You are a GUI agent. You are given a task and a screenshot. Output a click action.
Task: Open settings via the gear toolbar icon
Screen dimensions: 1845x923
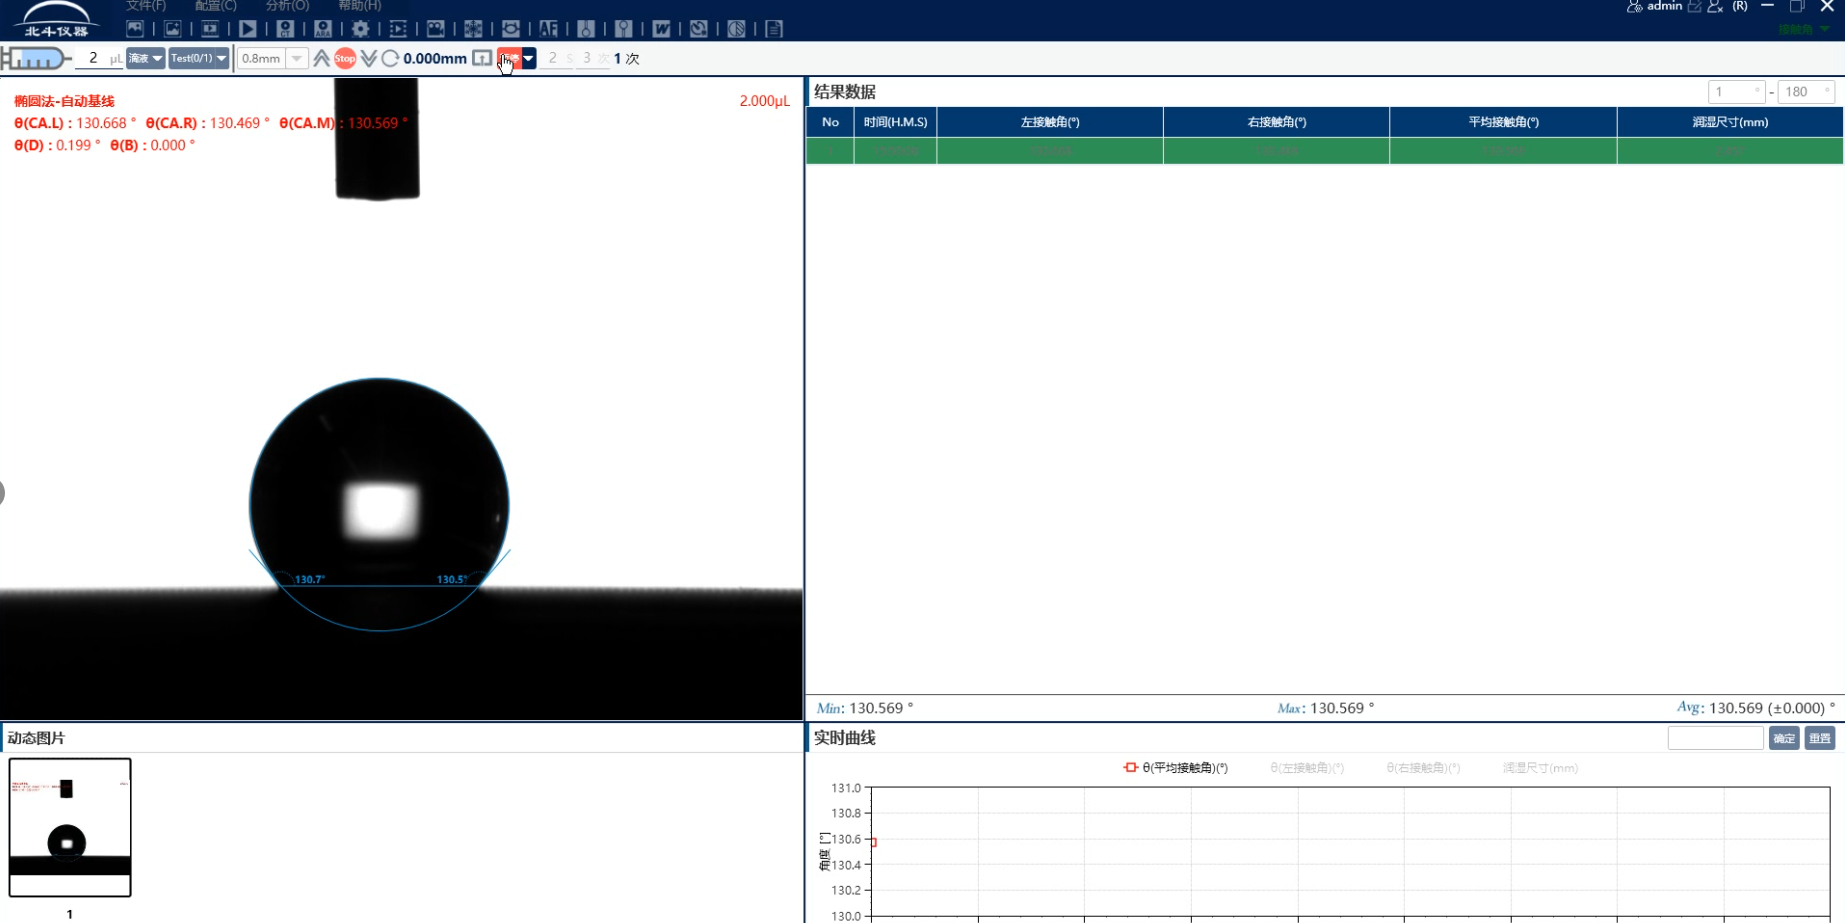[361, 29]
